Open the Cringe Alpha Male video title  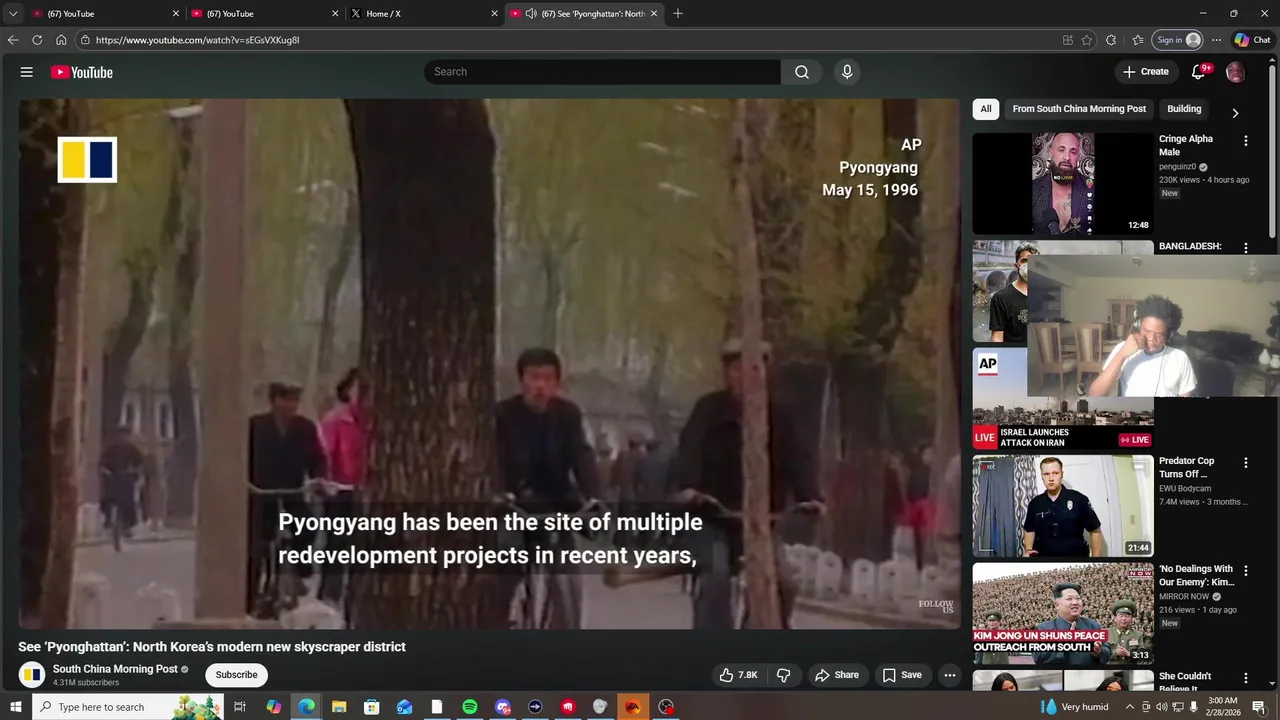pyautogui.click(x=1186, y=146)
